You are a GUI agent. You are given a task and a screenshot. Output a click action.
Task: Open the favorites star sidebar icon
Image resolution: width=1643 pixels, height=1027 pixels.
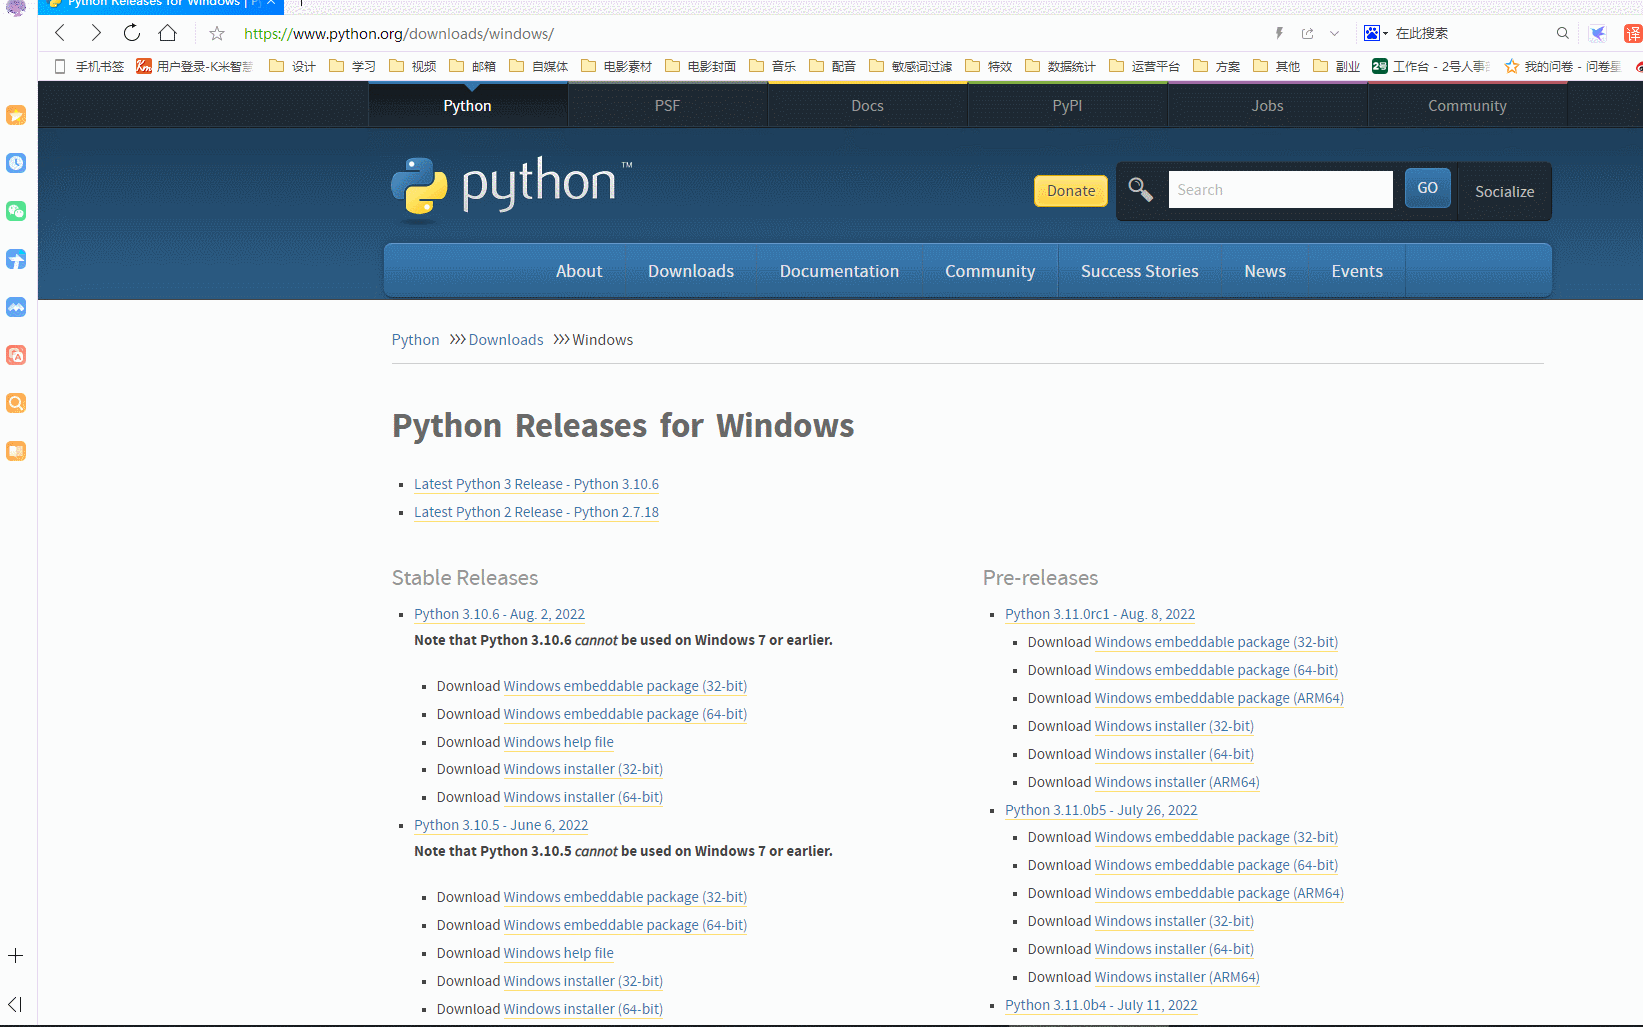click(x=16, y=115)
